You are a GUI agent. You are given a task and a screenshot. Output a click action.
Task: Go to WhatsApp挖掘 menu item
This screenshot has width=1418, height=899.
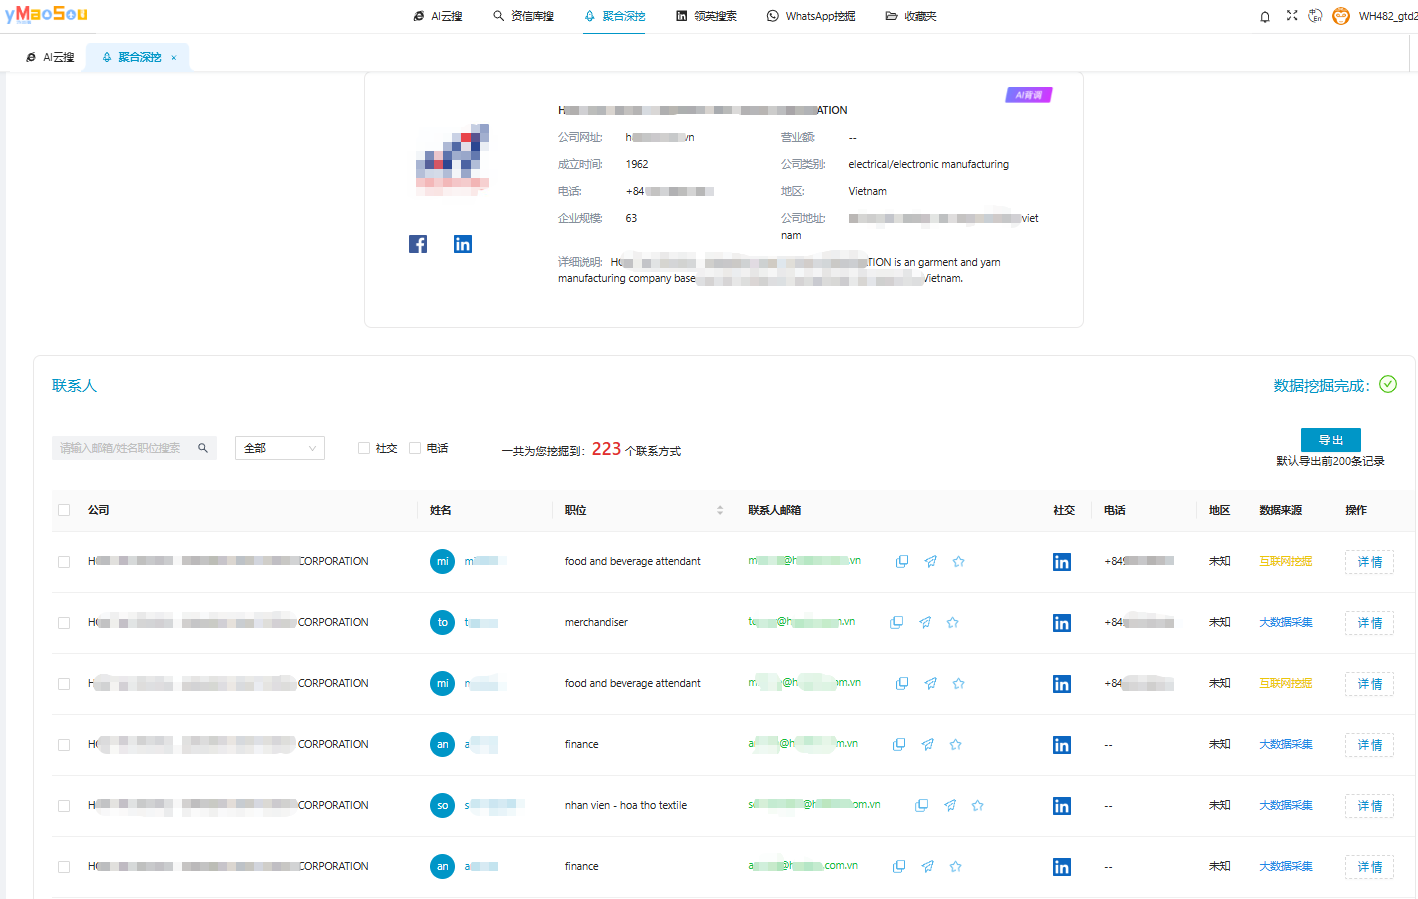(811, 16)
